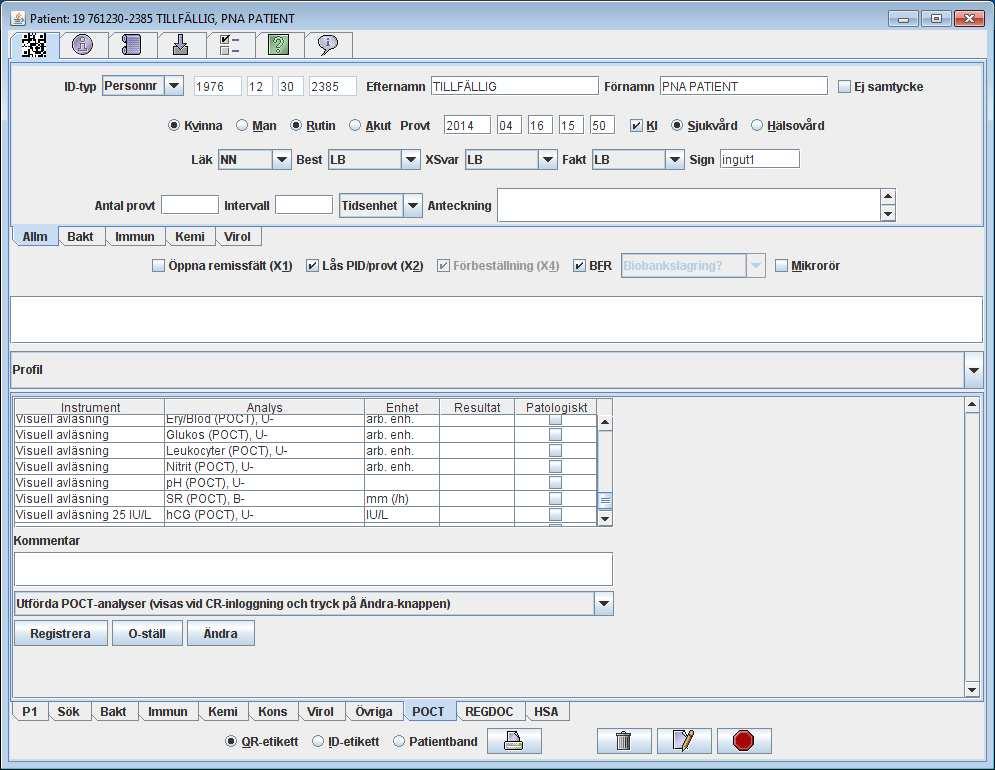Switch to the Bakt upper tab
The image size is (995, 770).
80,237
